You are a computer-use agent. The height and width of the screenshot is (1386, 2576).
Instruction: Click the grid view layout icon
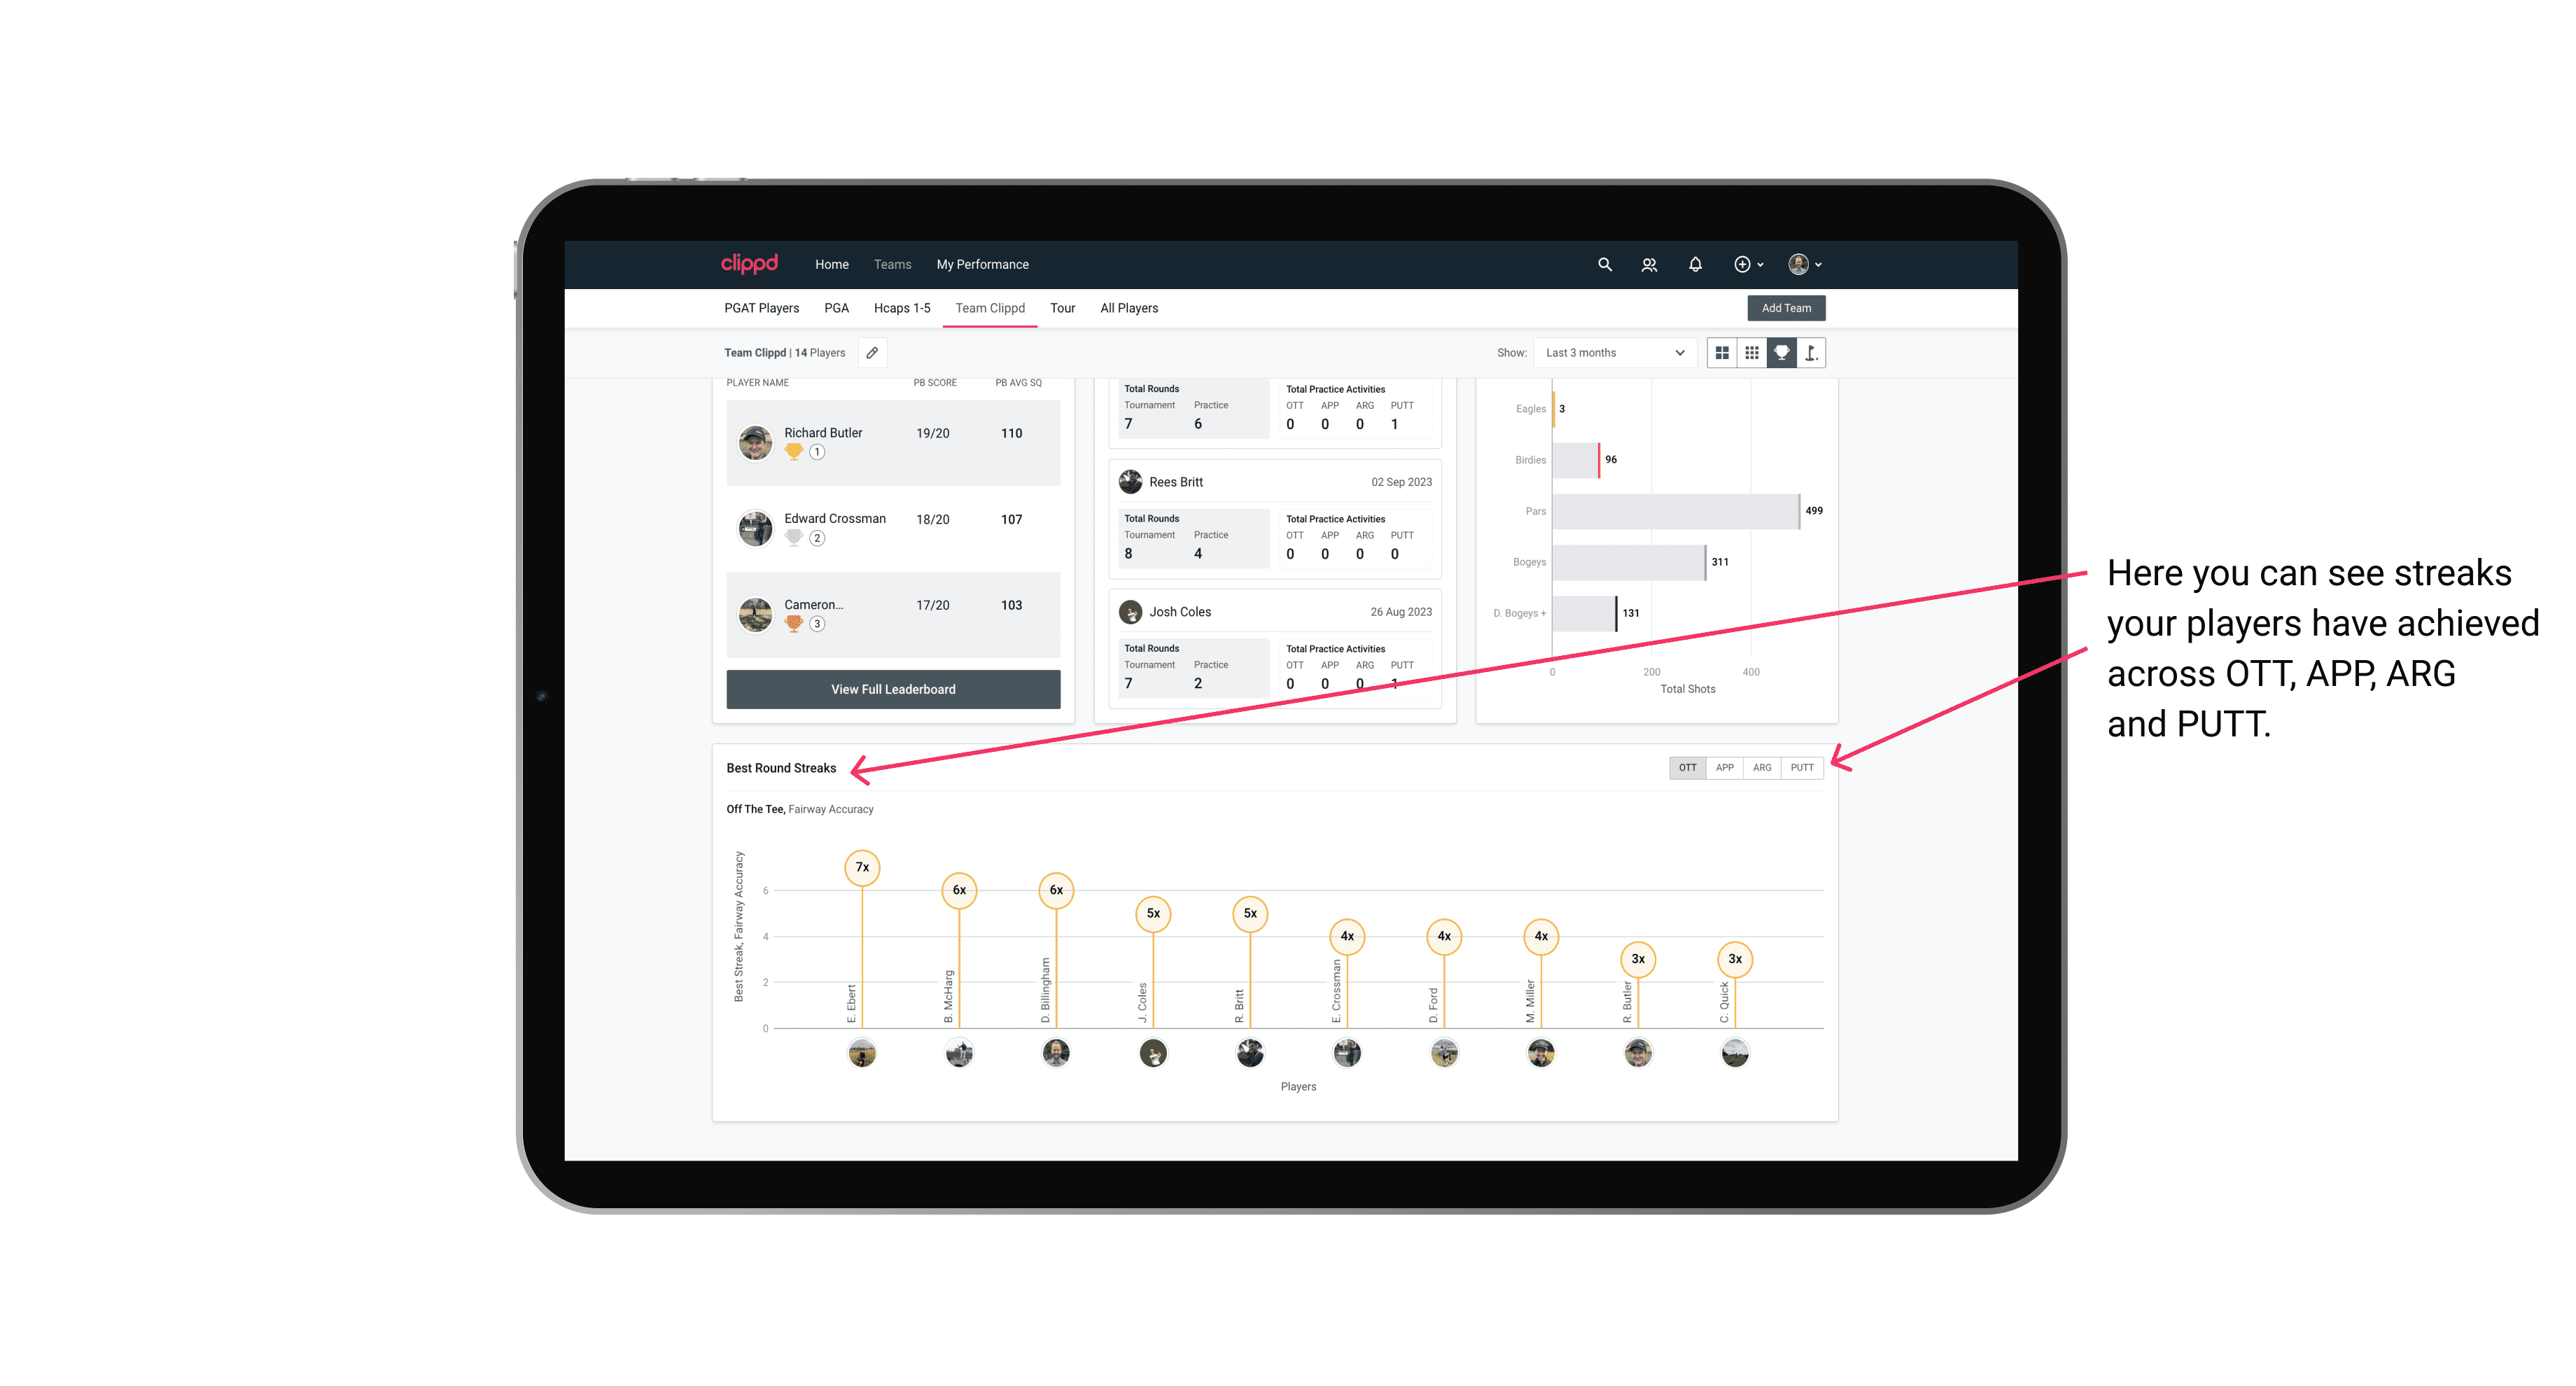[x=1721, y=353]
